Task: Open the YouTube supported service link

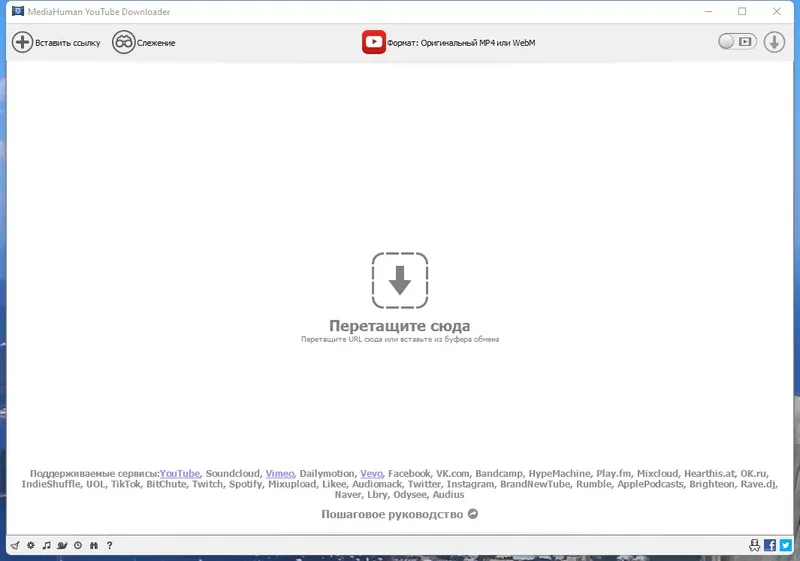Action: tap(180, 473)
